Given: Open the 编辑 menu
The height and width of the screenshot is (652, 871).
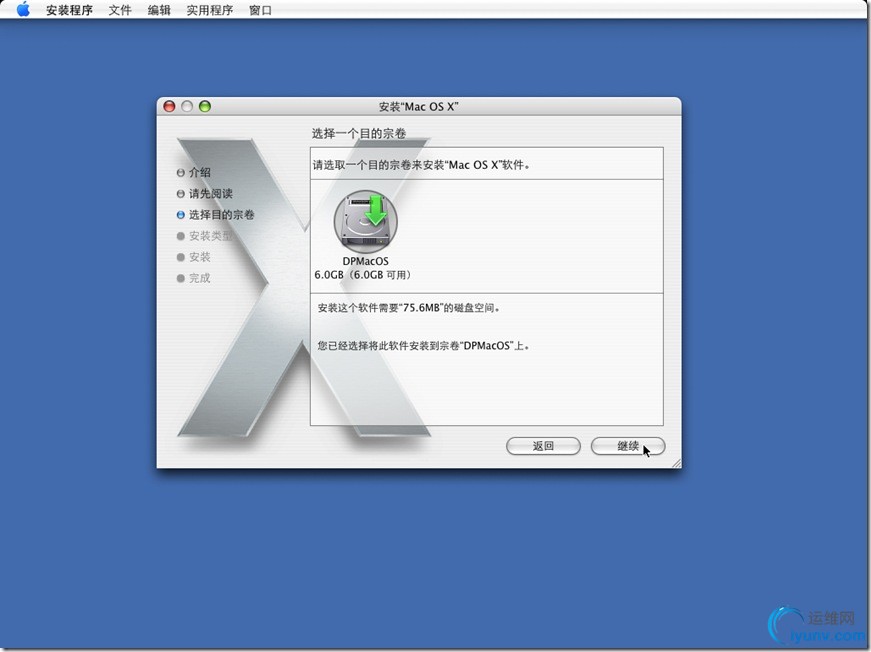Looking at the screenshot, I should tap(159, 10).
